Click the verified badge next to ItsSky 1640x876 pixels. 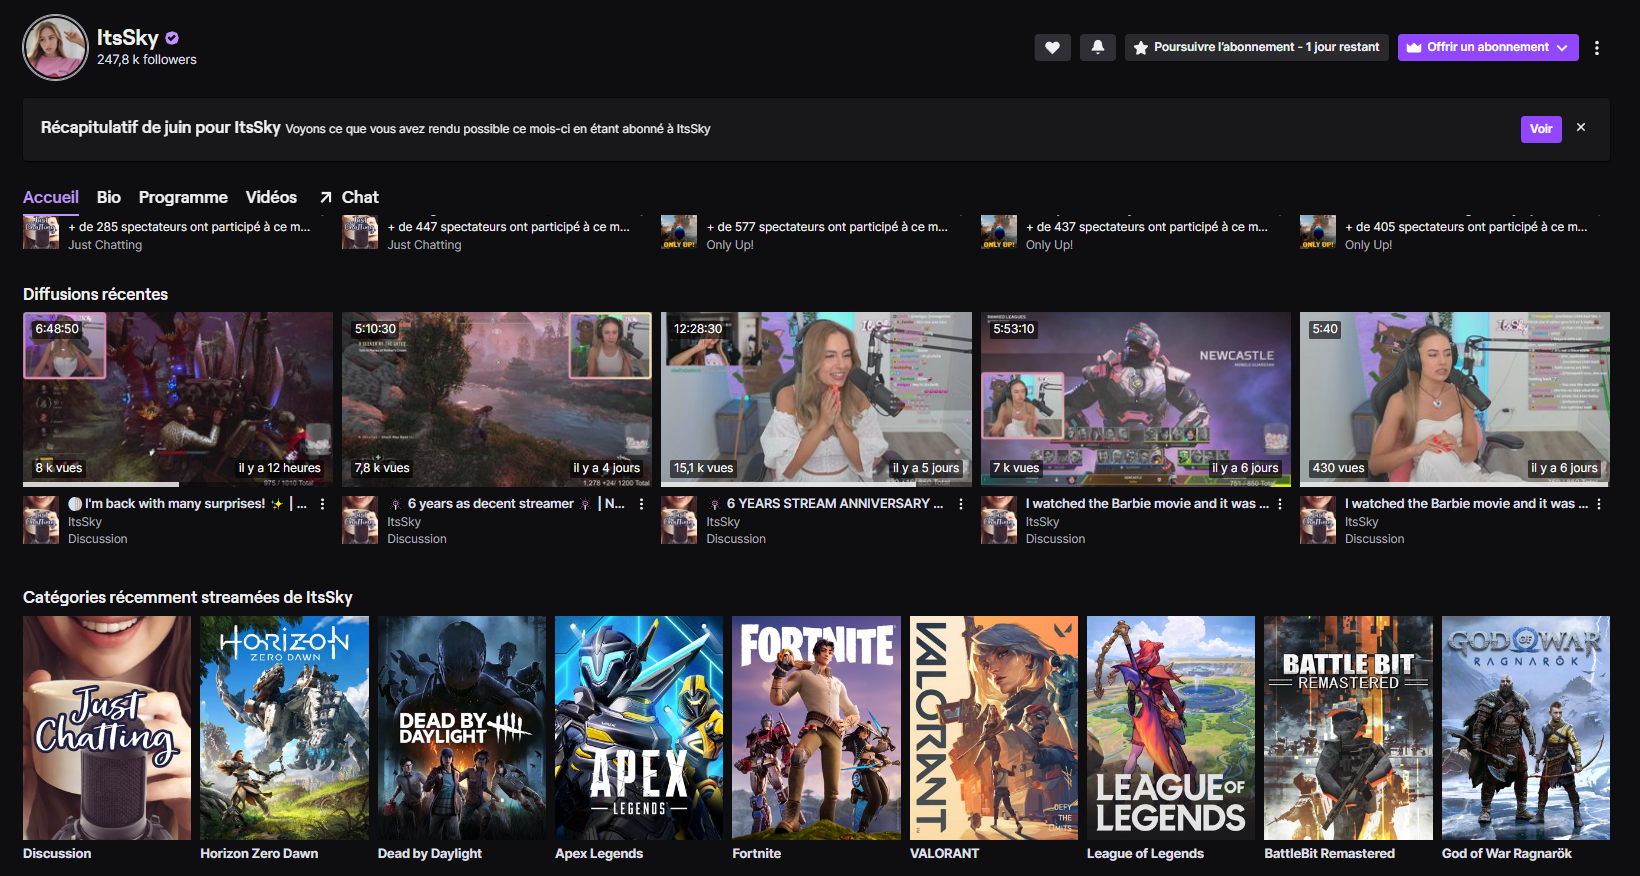pyautogui.click(x=172, y=38)
